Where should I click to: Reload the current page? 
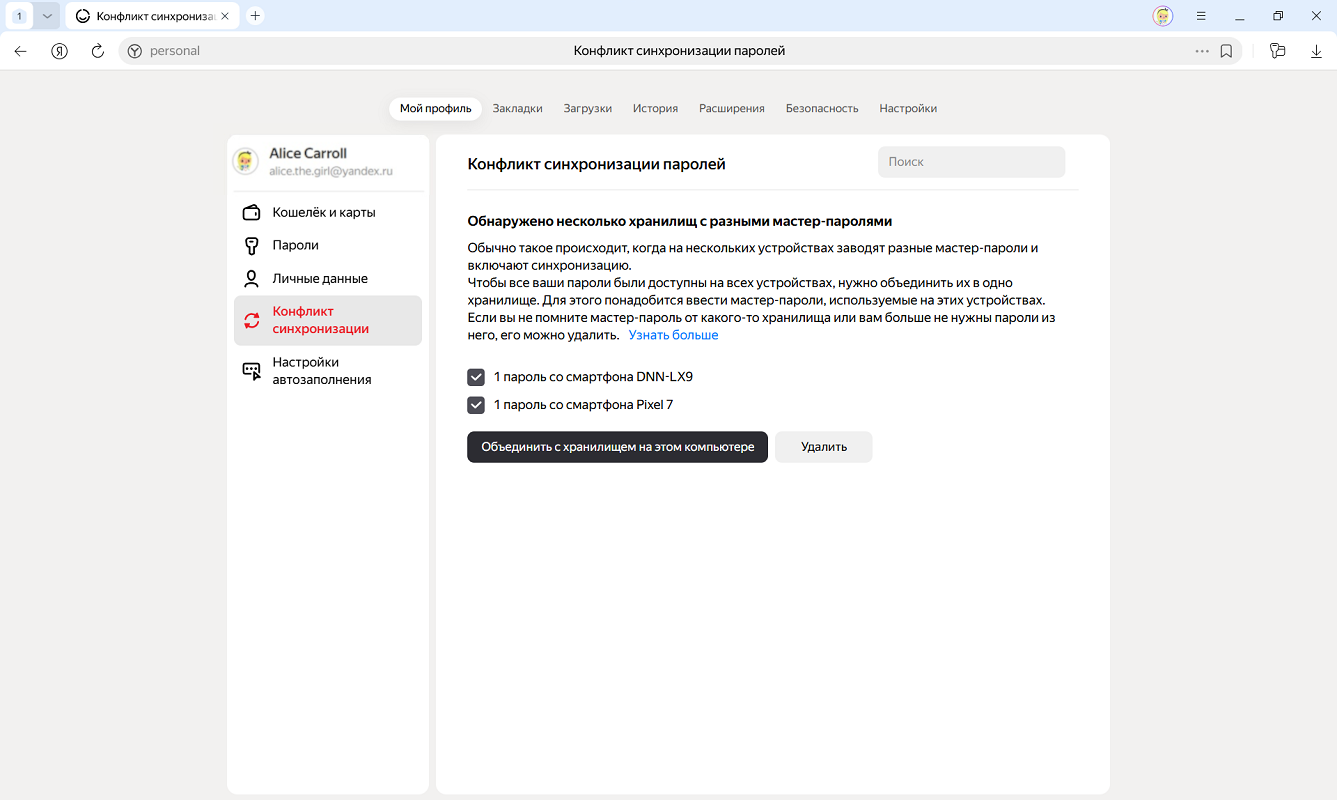pyautogui.click(x=97, y=51)
